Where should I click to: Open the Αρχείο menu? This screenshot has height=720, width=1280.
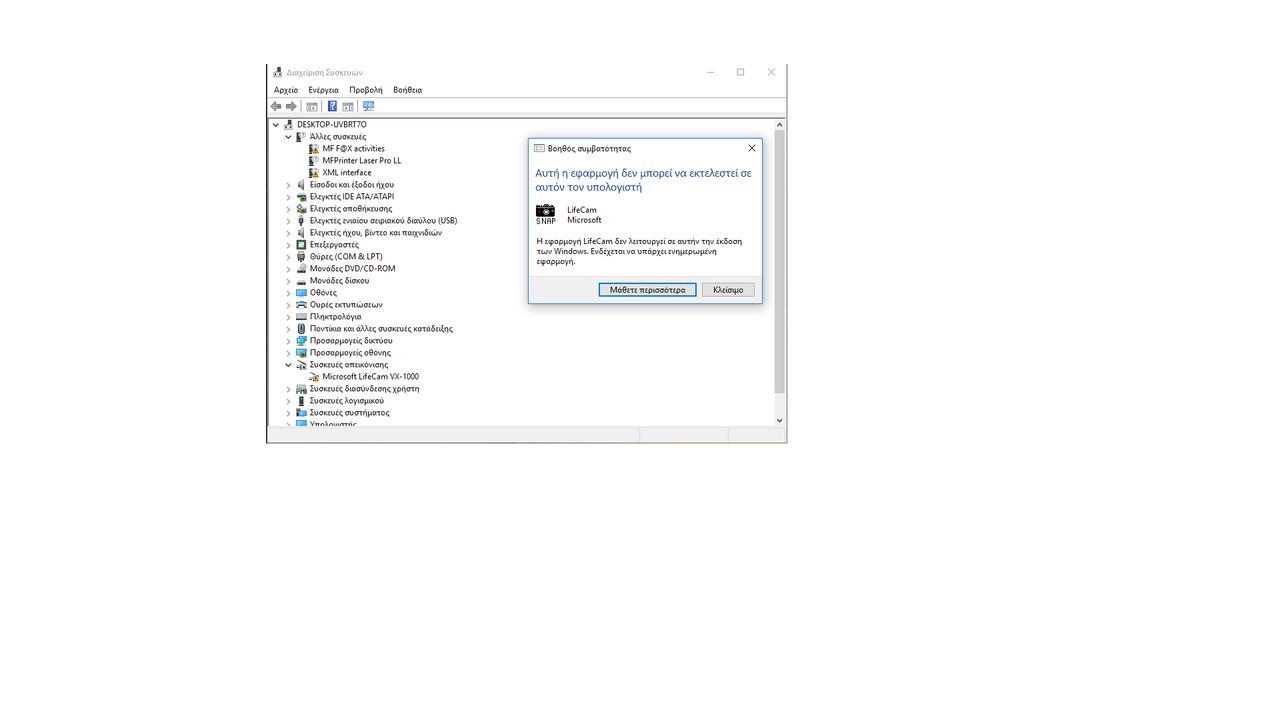tap(286, 90)
